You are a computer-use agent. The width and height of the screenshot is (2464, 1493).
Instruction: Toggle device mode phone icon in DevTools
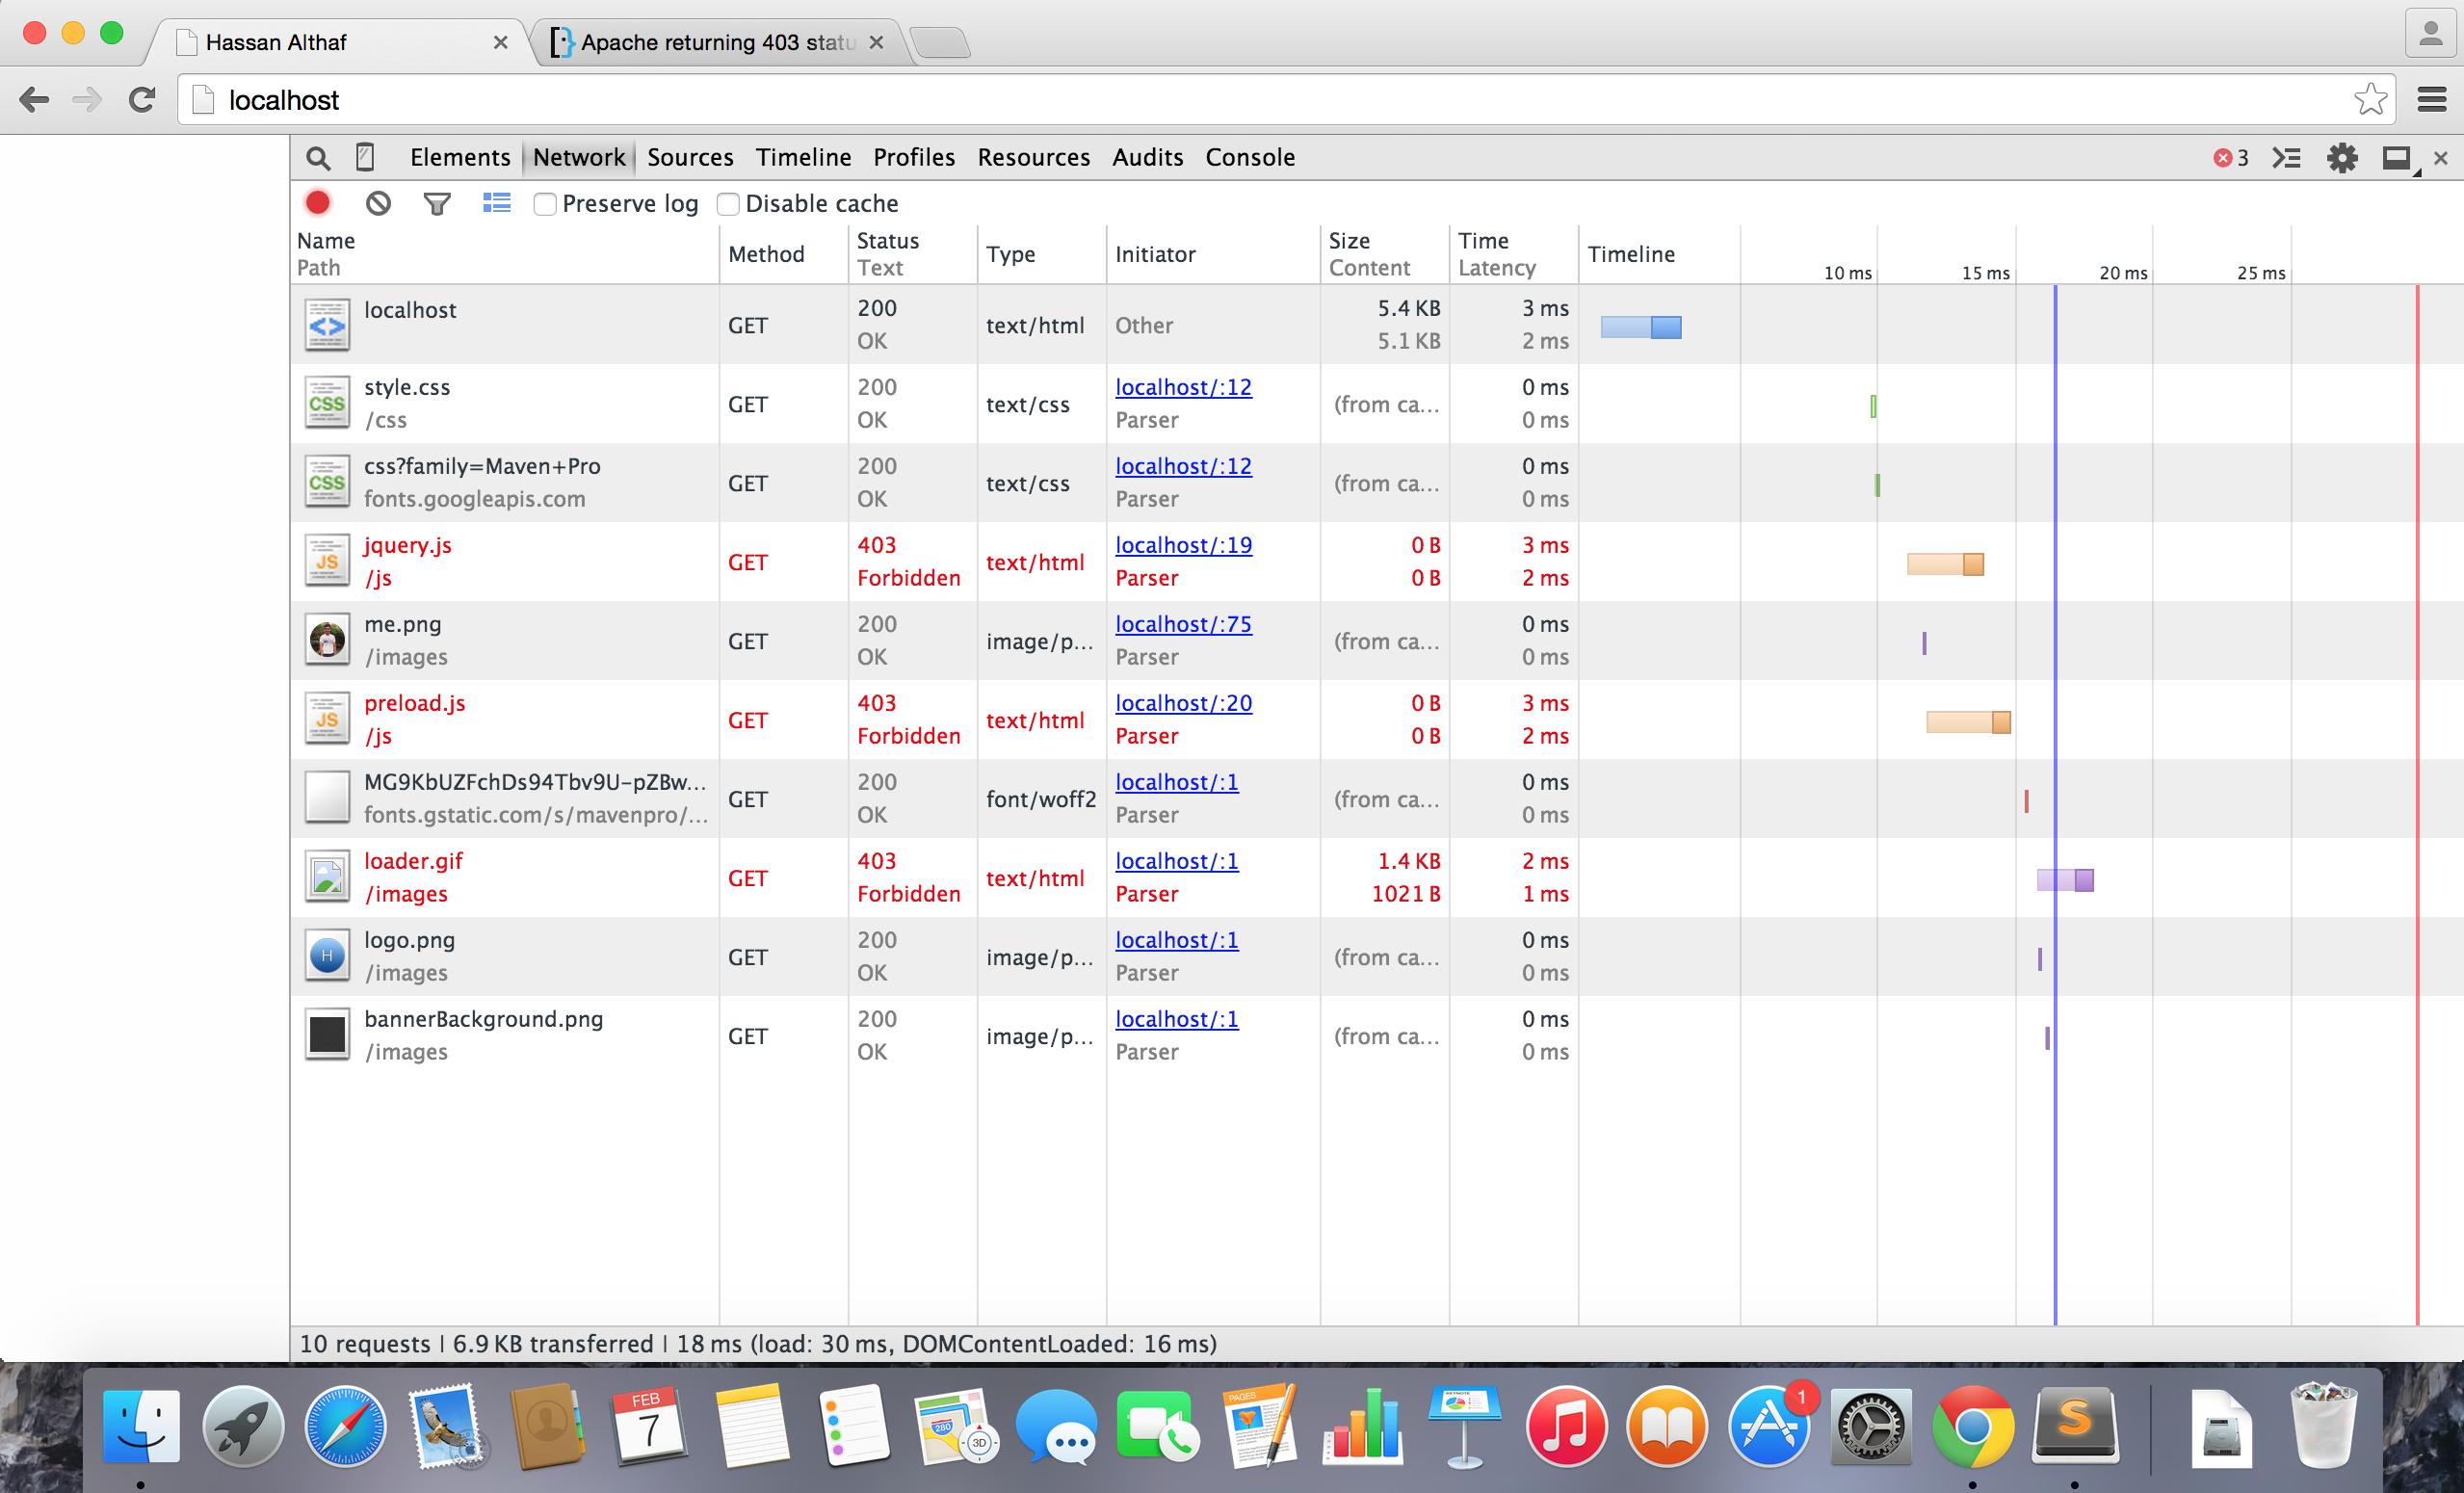point(366,157)
